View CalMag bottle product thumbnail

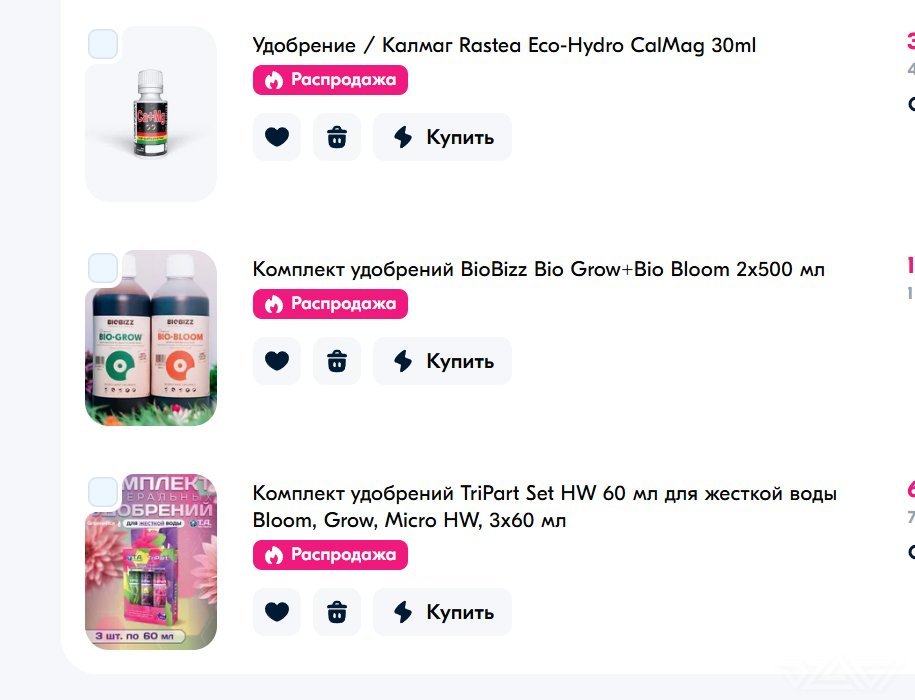[151, 114]
